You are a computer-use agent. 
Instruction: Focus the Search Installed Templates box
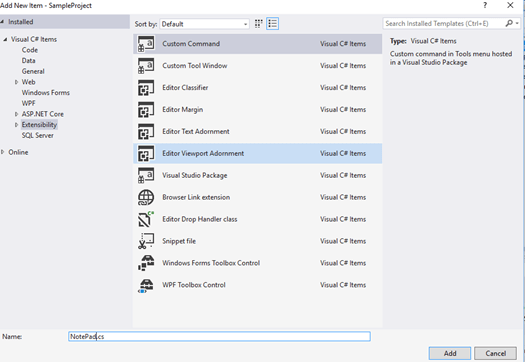[x=443, y=23]
